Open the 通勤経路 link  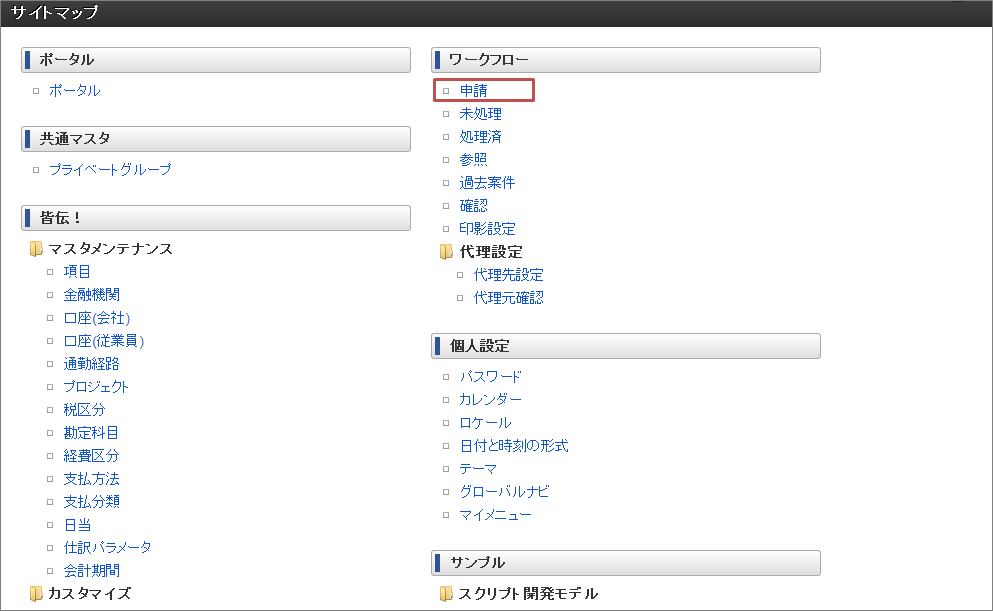(92, 364)
